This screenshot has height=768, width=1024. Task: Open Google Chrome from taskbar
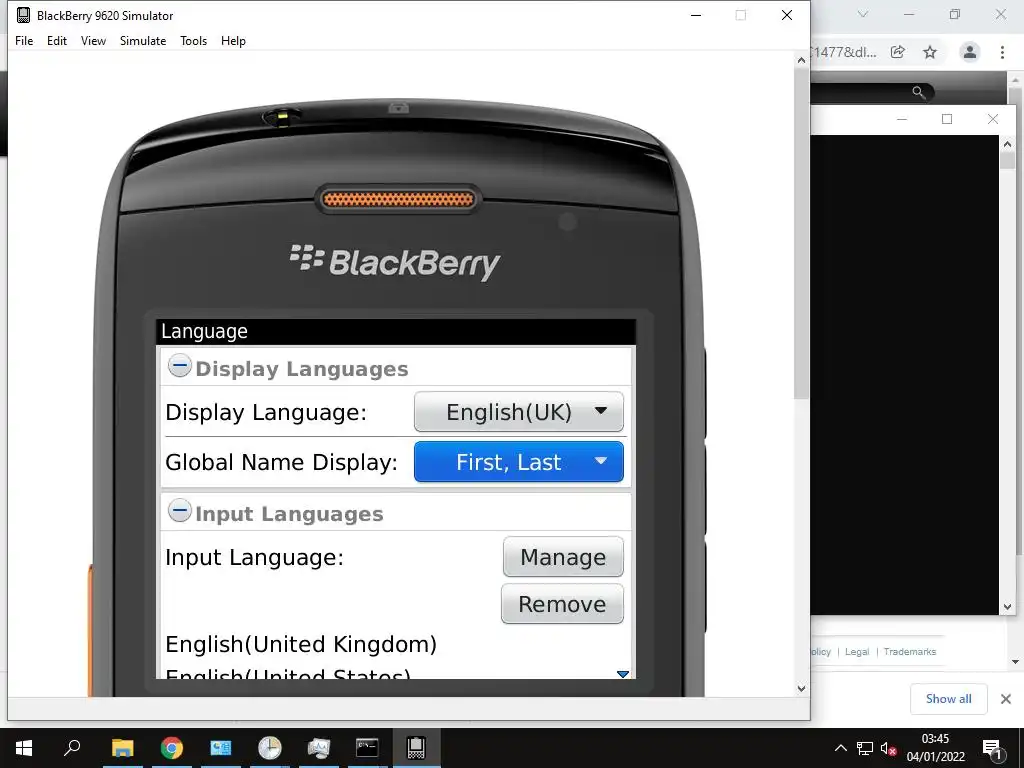(x=172, y=748)
